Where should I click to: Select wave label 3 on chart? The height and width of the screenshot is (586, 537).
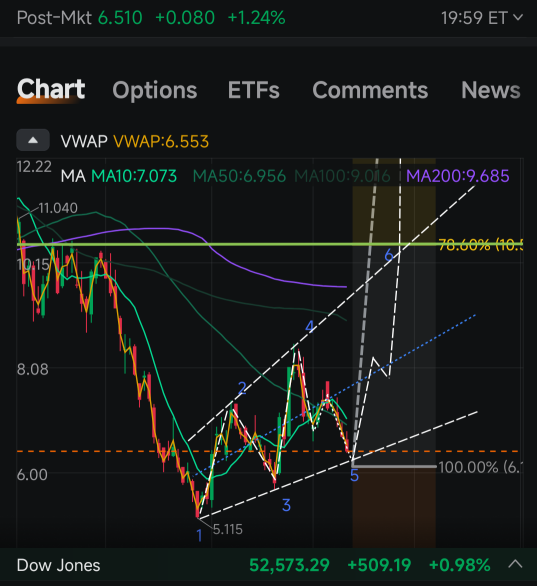[286, 505]
